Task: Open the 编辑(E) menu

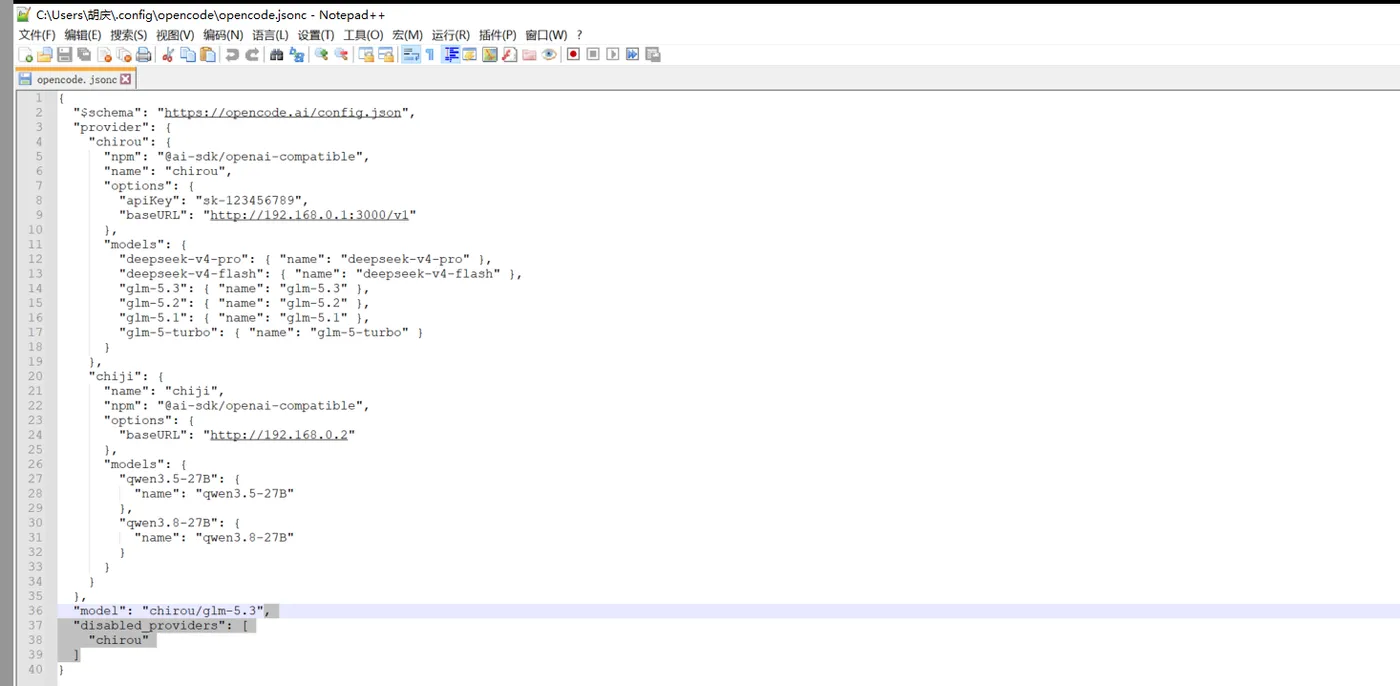Action: point(83,35)
